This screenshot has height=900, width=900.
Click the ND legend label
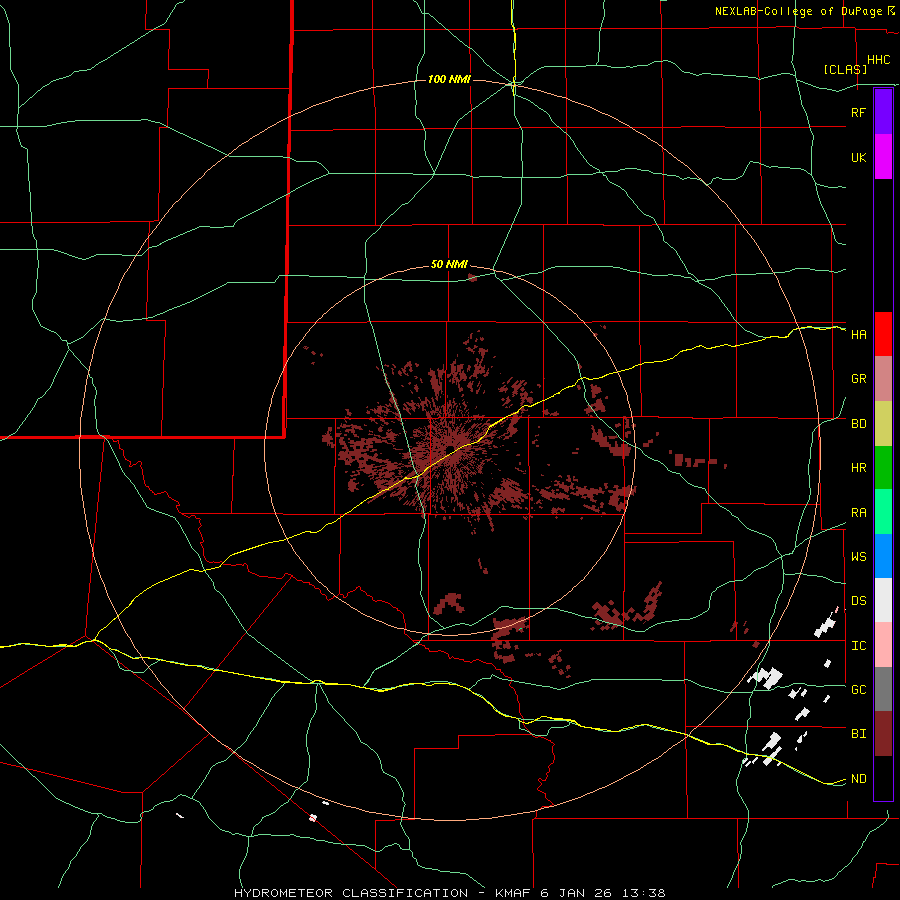coord(859,779)
